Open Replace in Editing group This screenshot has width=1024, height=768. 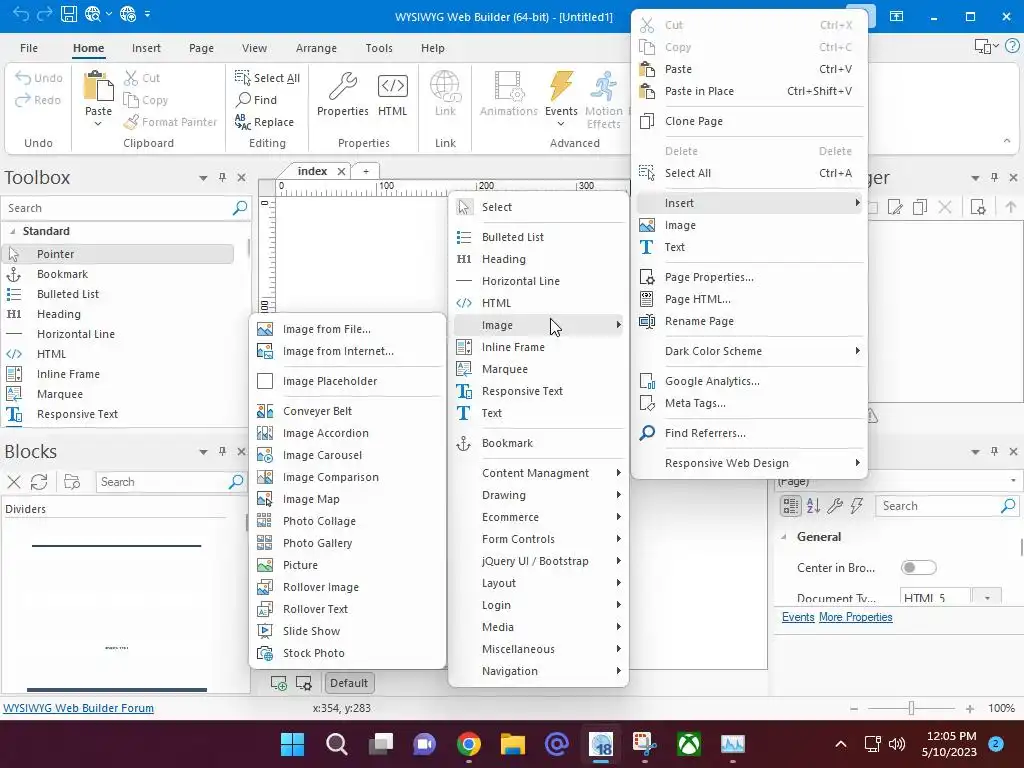[x=264, y=122]
